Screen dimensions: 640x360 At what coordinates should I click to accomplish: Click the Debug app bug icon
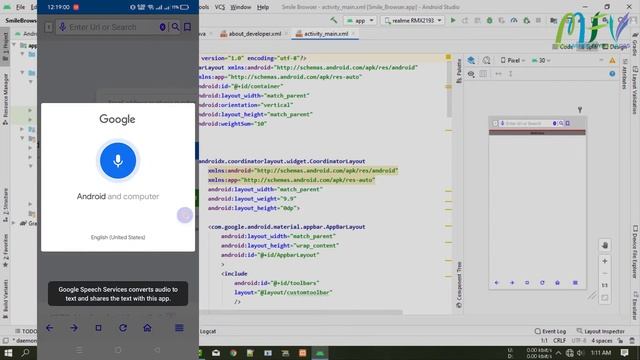(x=489, y=20)
